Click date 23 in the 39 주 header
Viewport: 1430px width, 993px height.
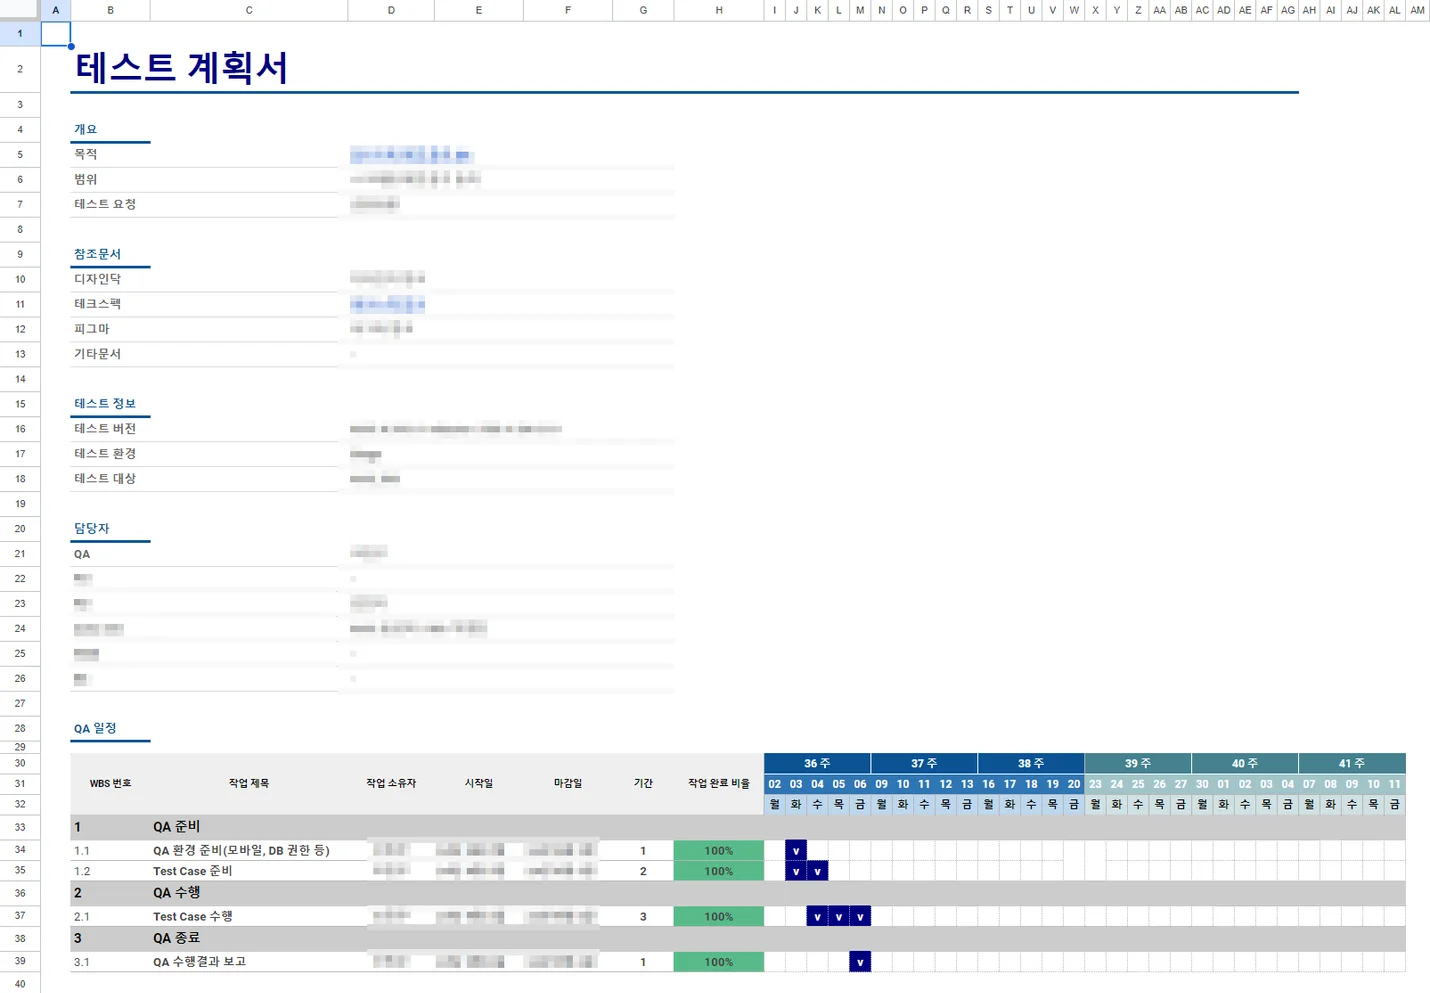(1095, 784)
